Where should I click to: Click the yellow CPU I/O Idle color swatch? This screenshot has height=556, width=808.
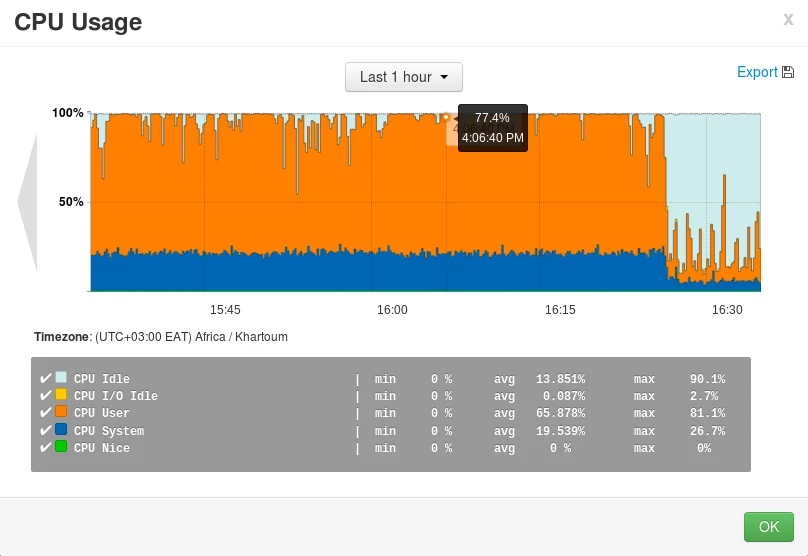click(61, 394)
